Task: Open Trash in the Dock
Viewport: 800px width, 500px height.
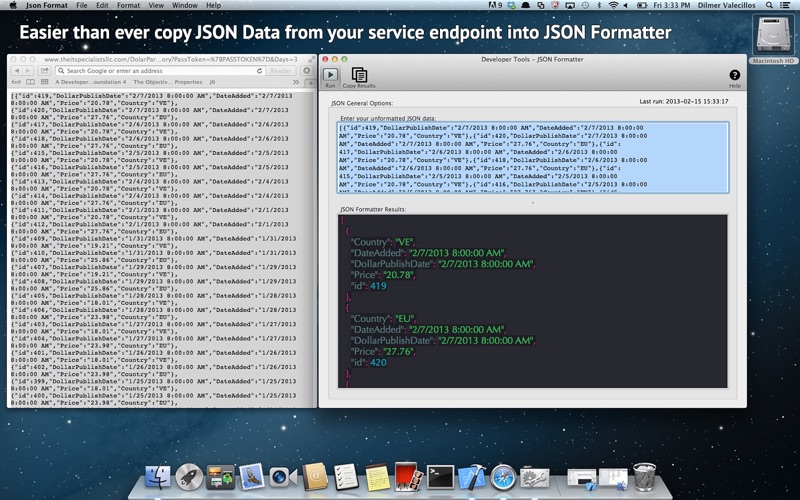Action: (x=644, y=477)
